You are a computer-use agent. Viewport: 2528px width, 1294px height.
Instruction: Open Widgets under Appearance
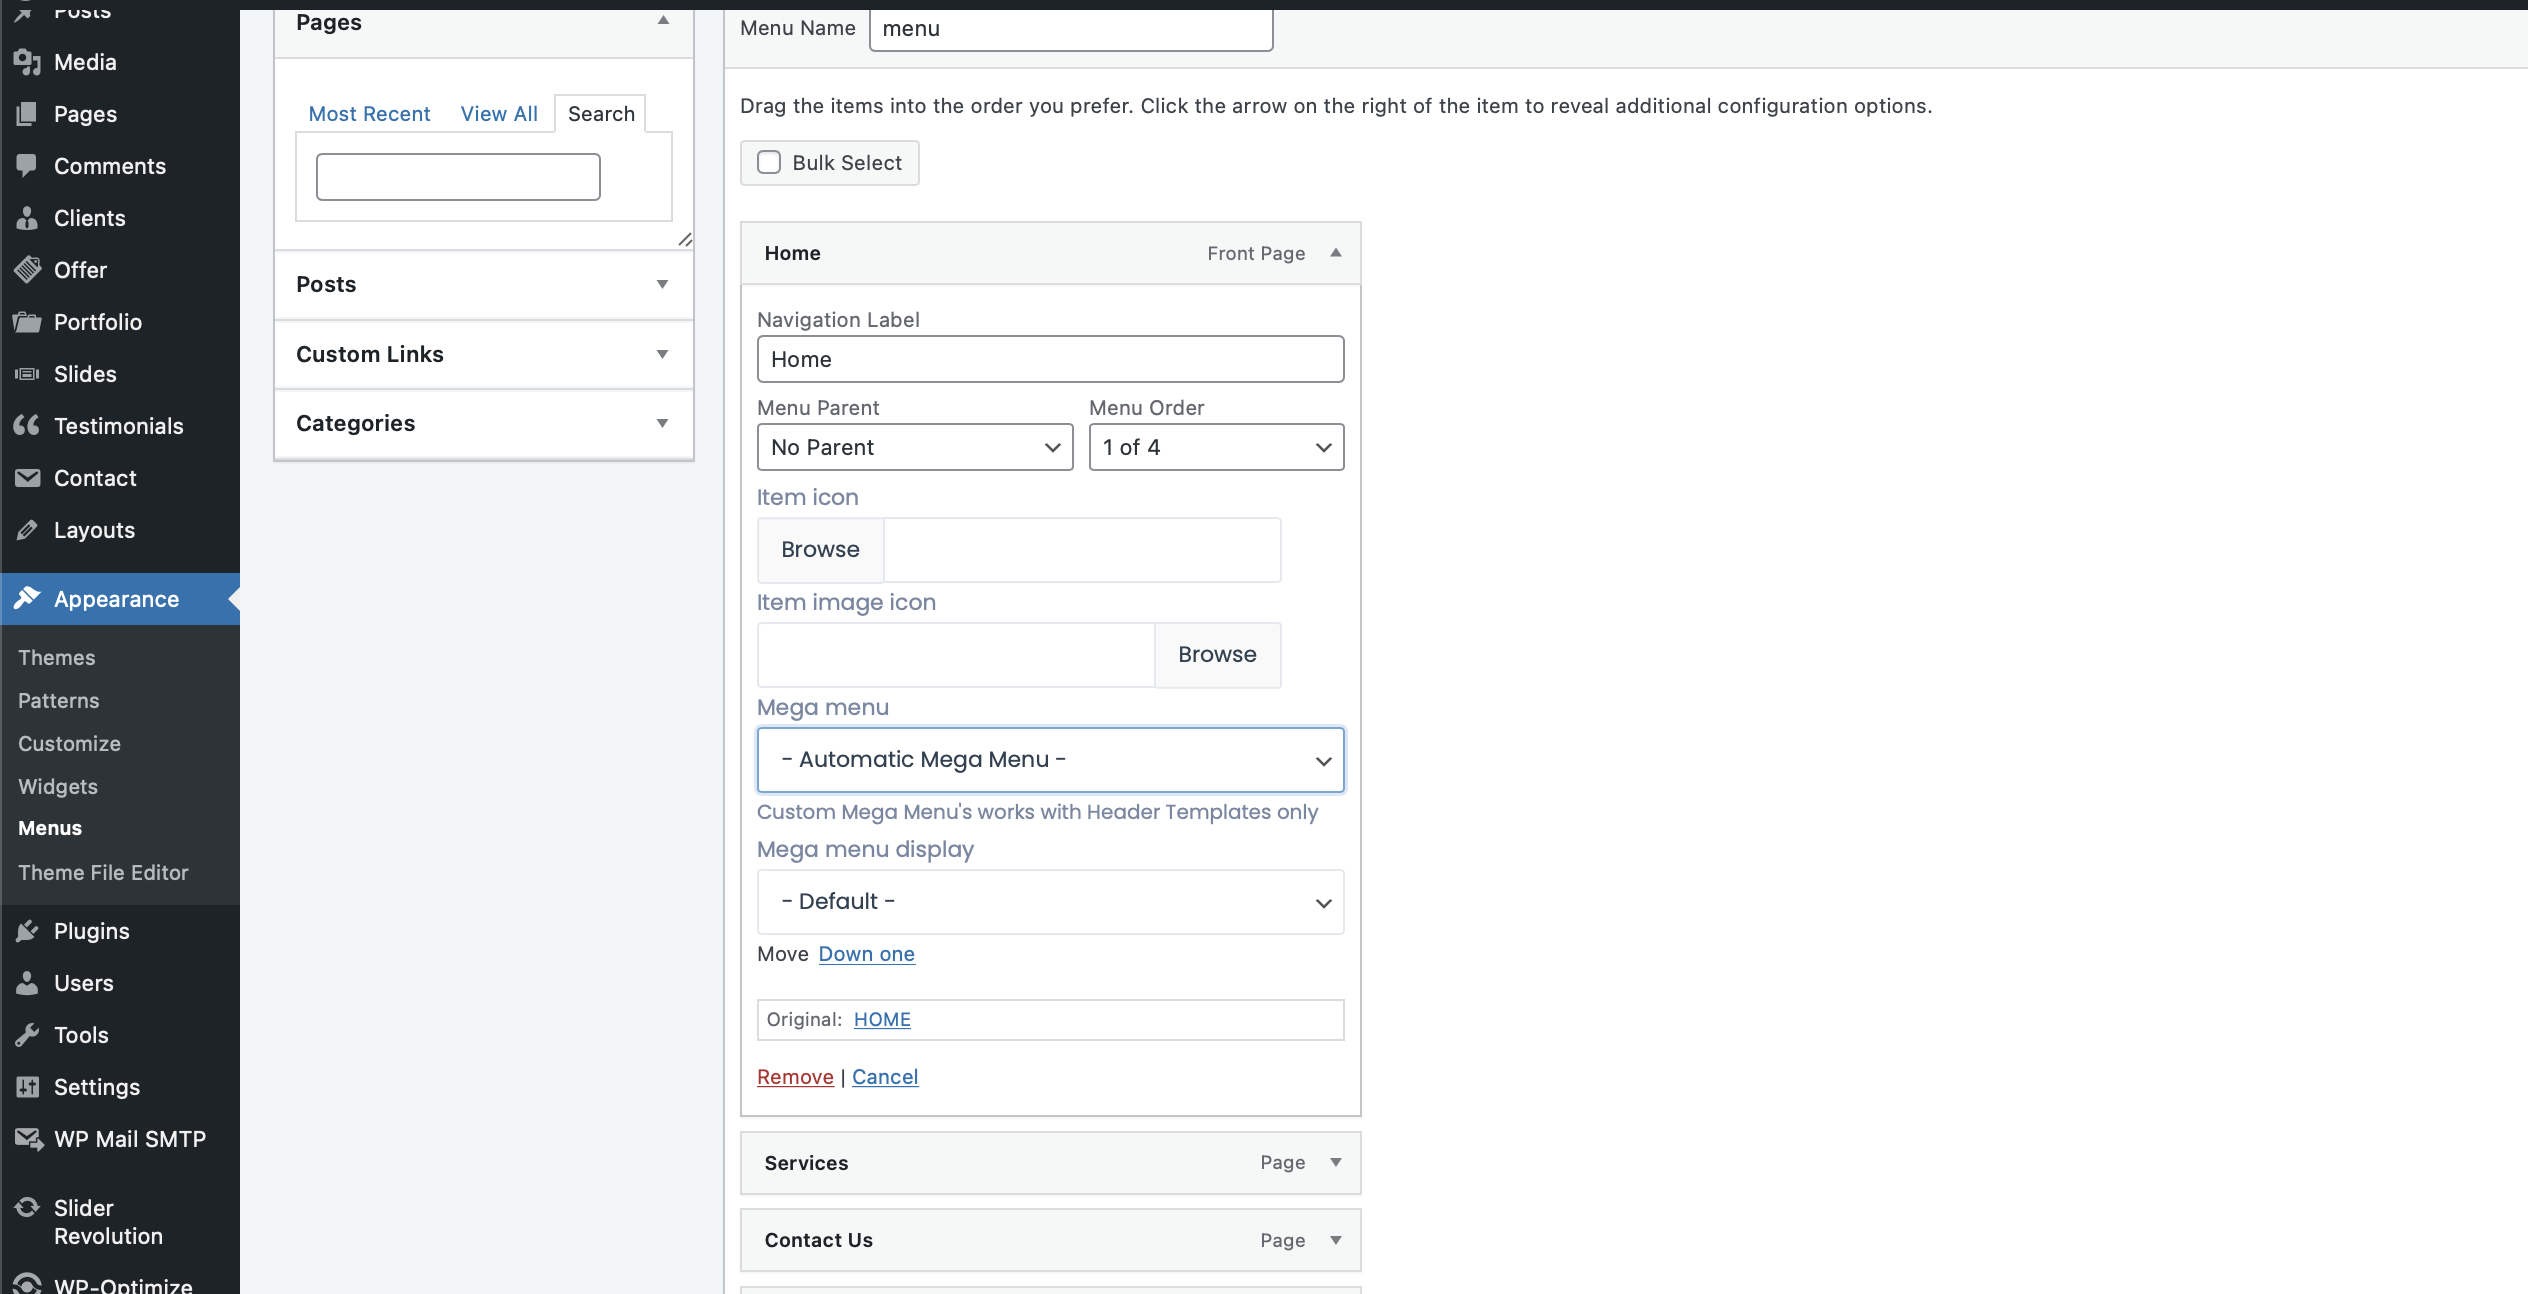tap(58, 786)
